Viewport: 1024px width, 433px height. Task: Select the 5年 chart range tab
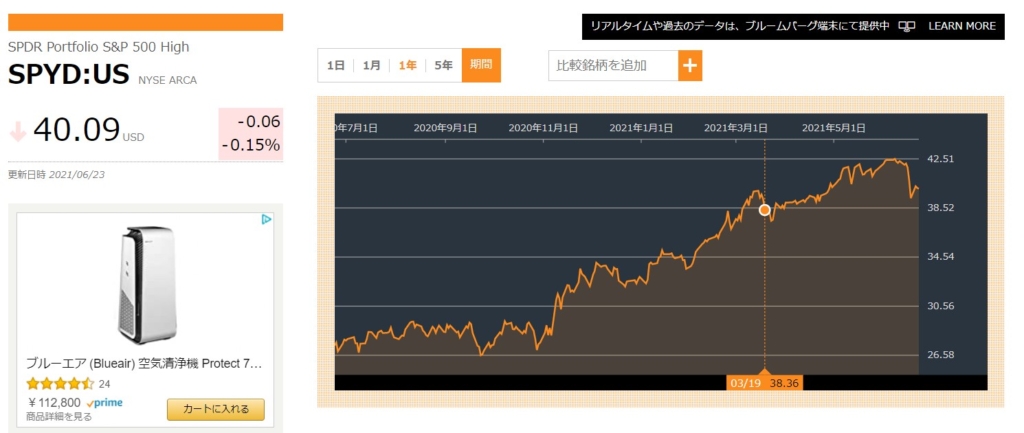[x=443, y=65]
